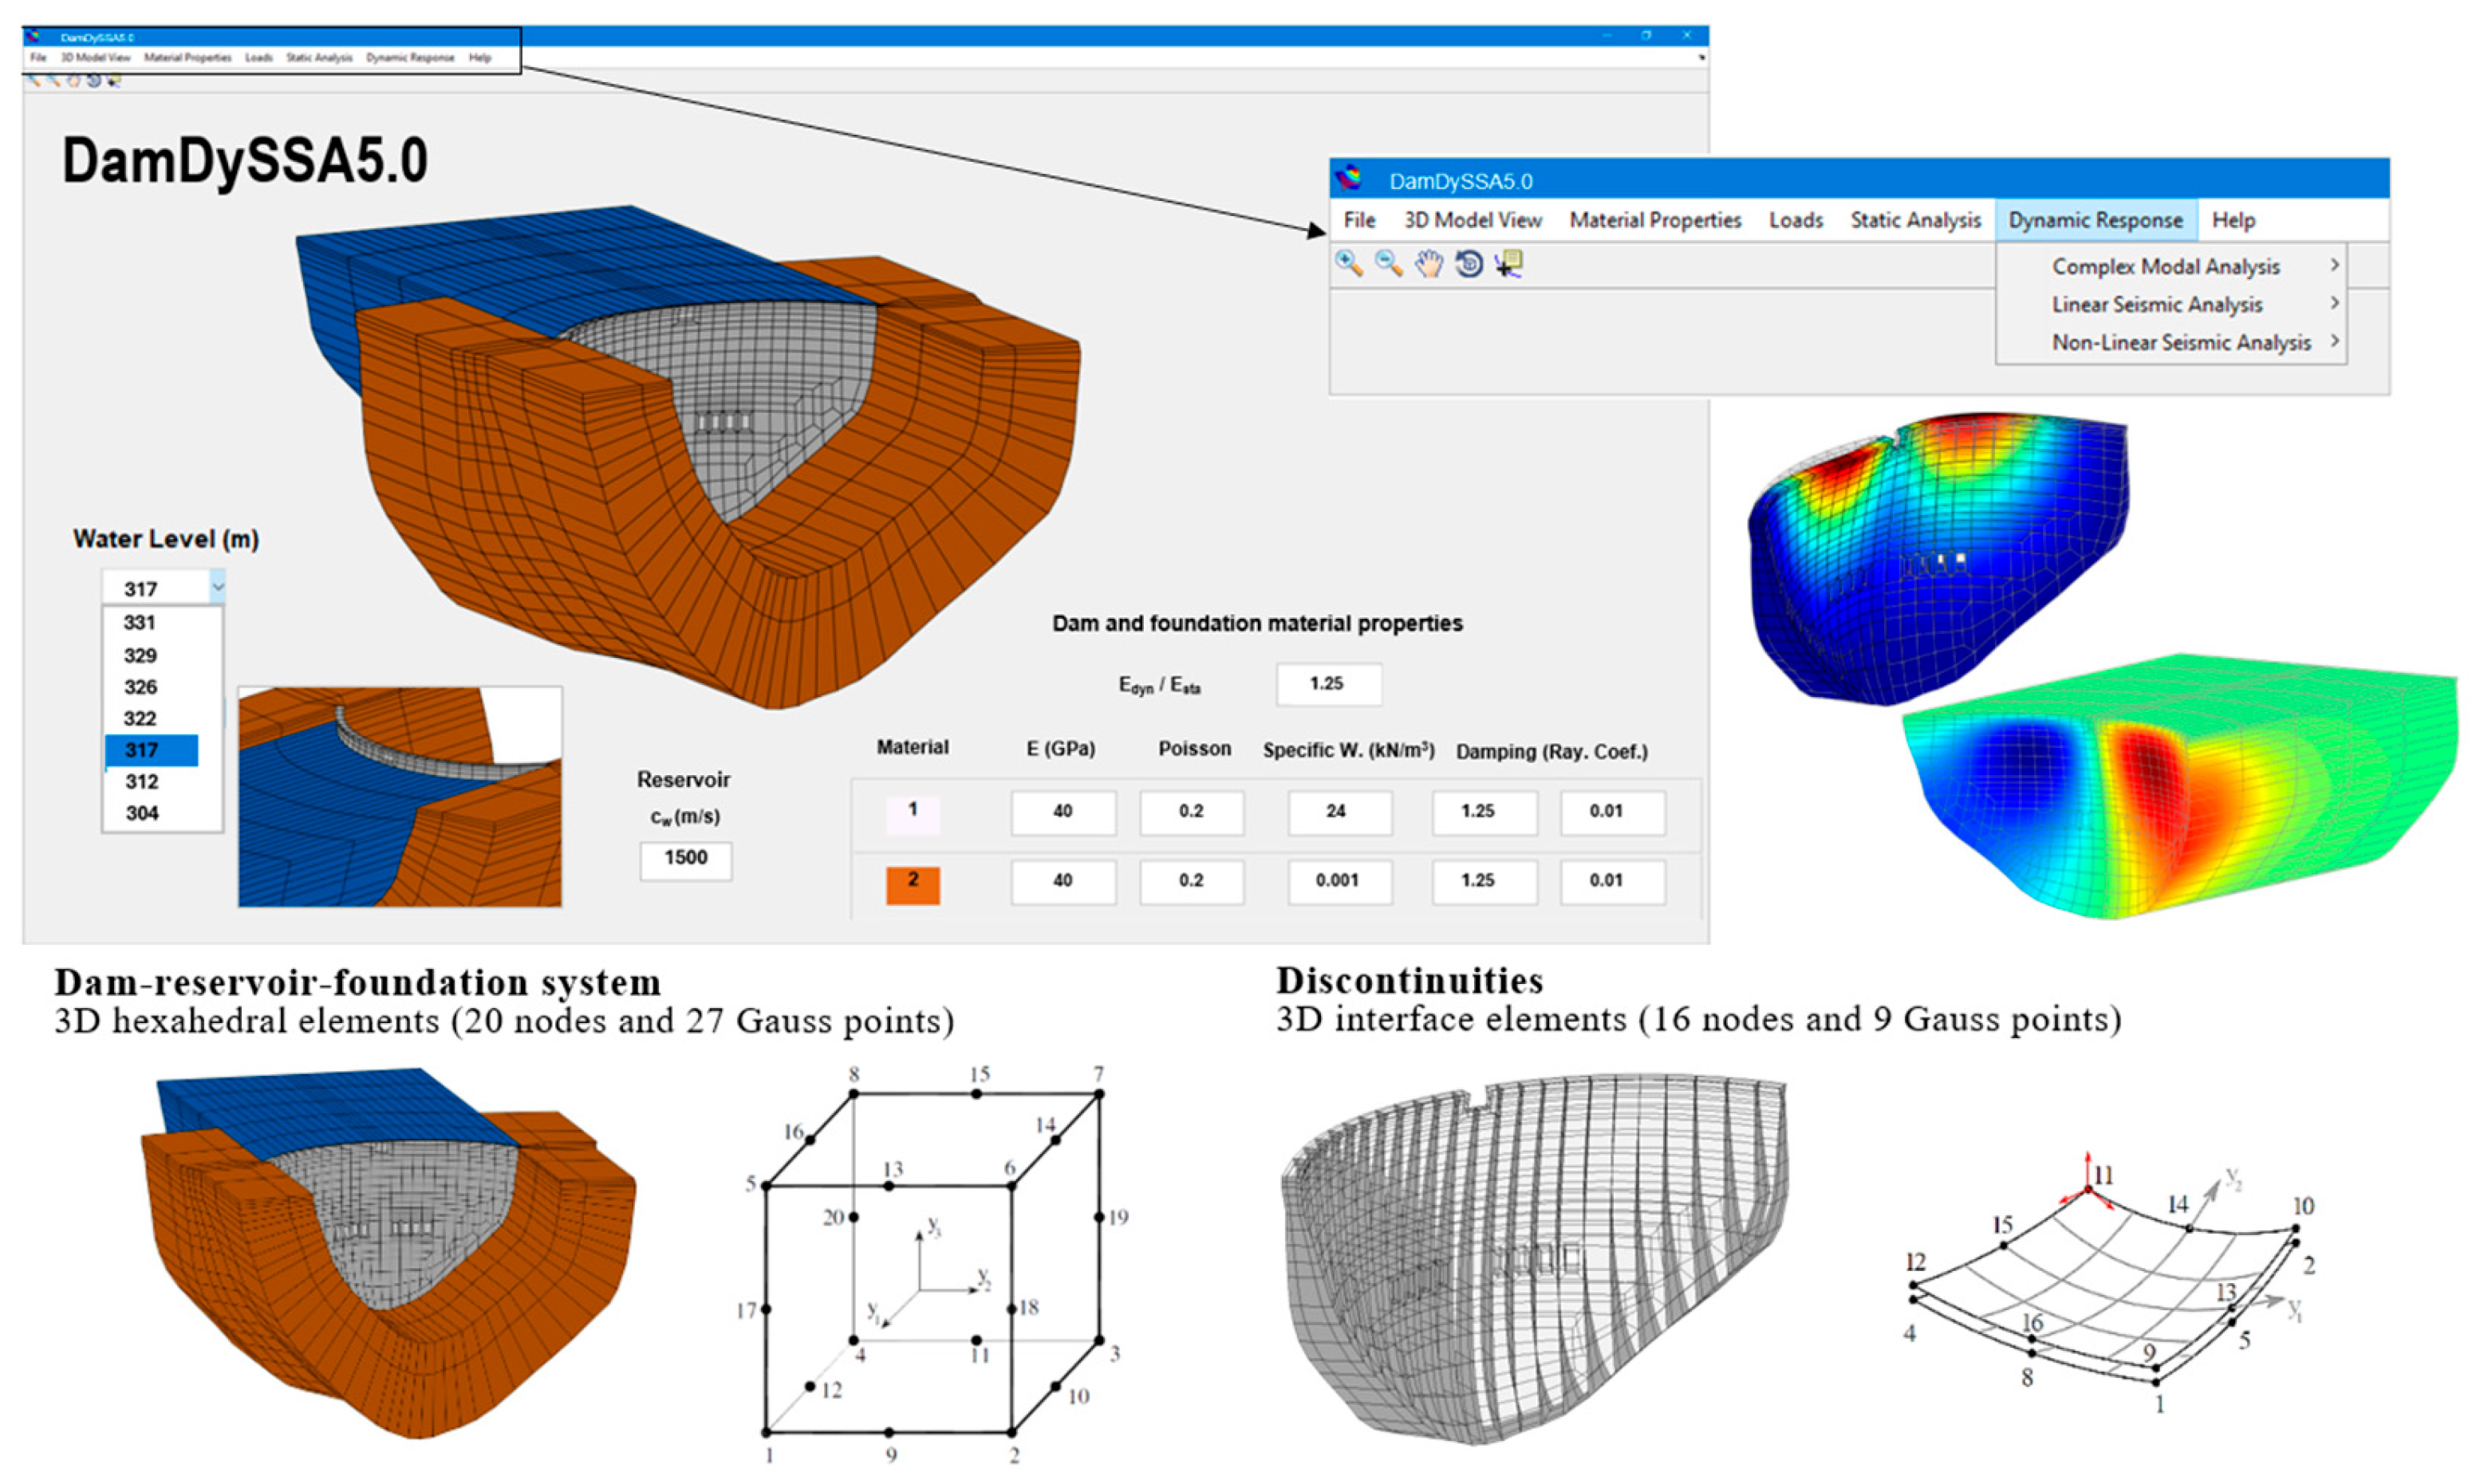Activate Data Cursor tool in enlarged toolbar
2476x1484 pixels.
[1509, 264]
